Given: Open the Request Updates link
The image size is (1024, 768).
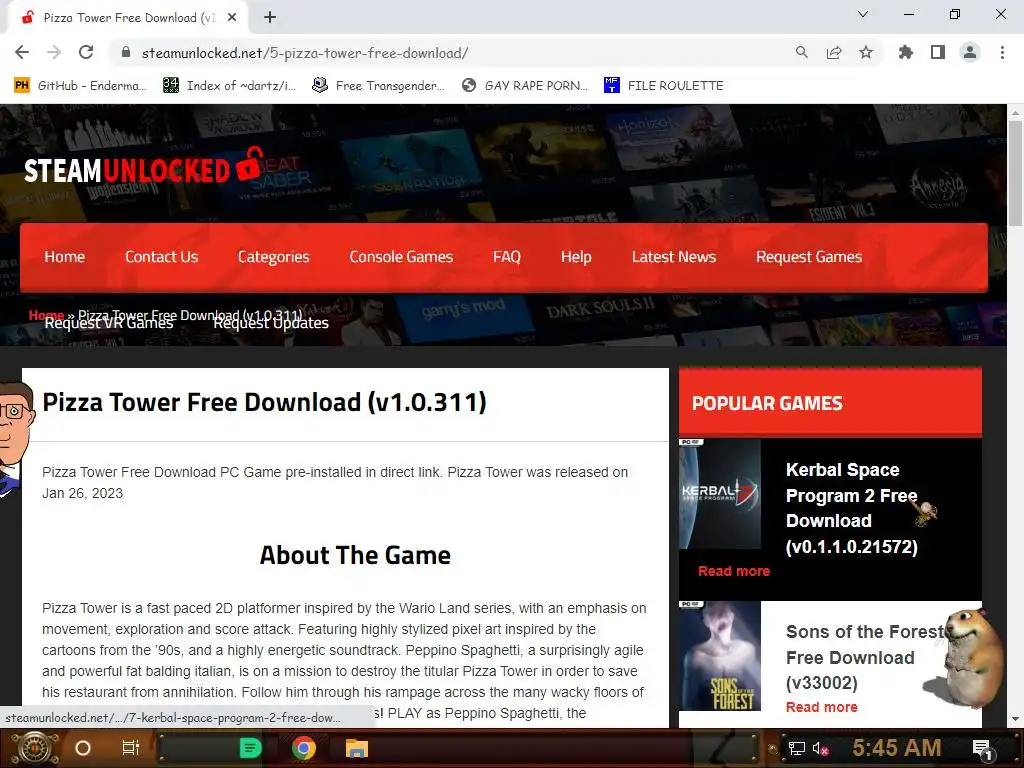Looking at the screenshot, I should [x=271, y=323].
